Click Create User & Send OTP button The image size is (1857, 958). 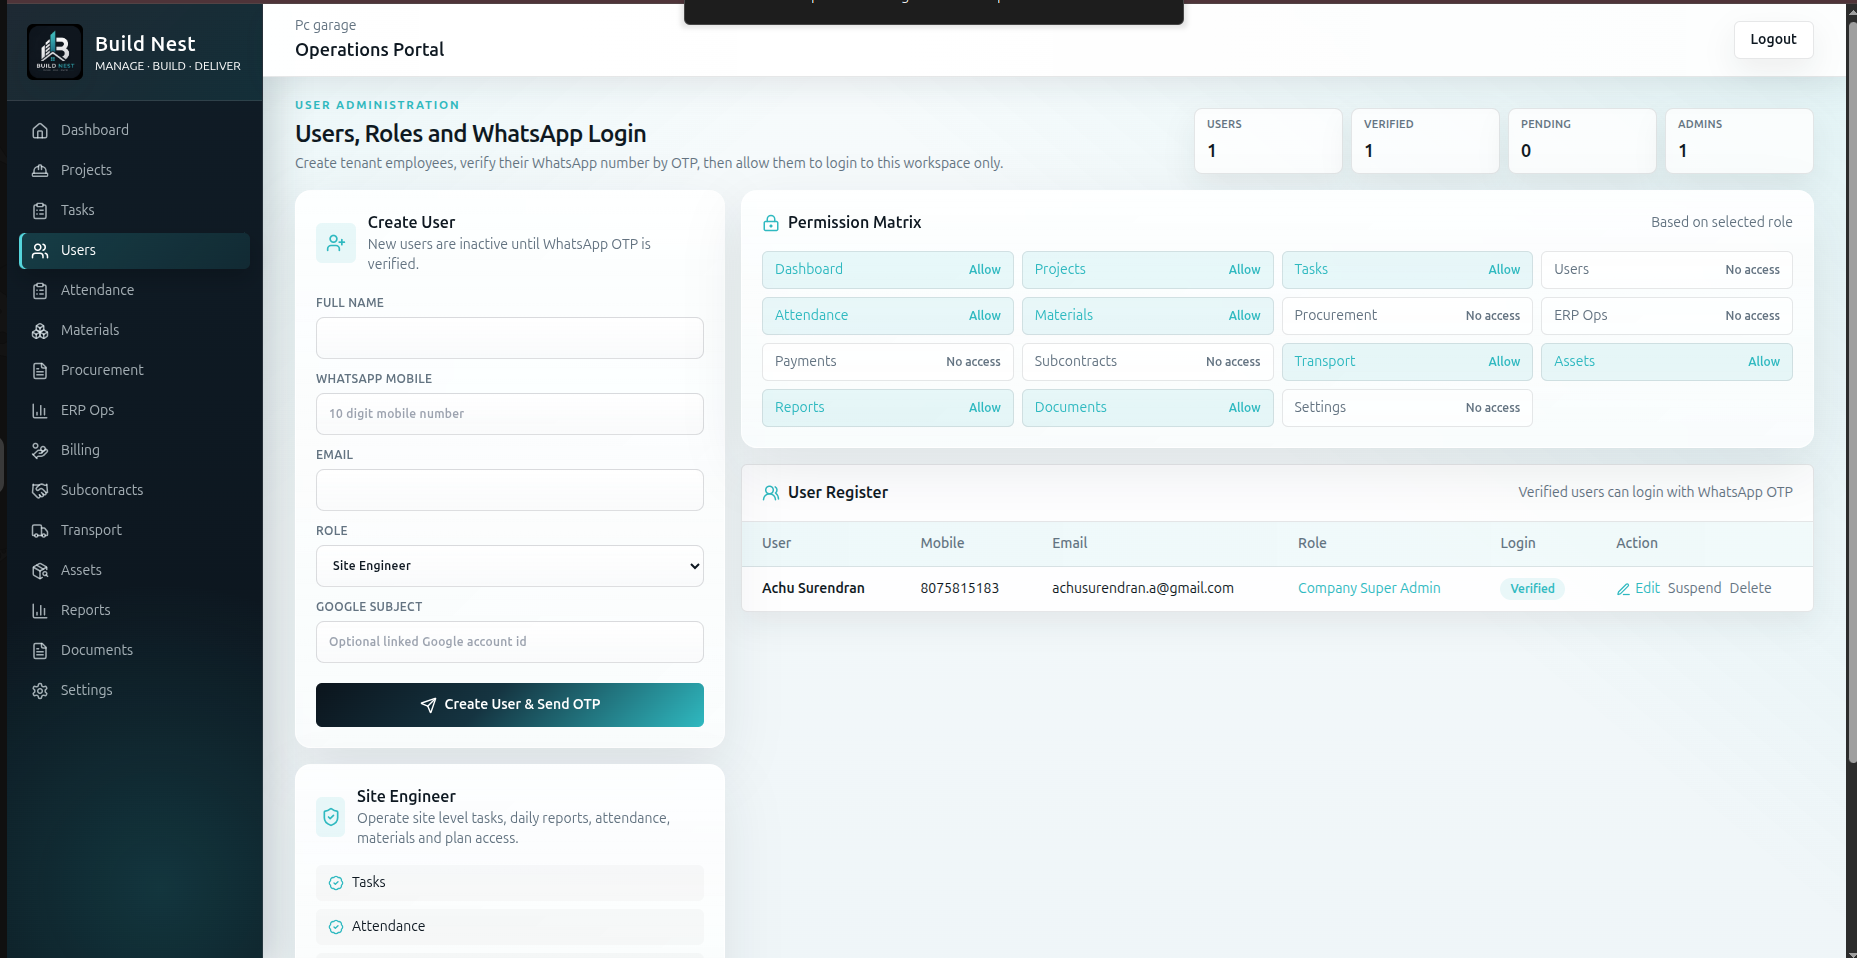(510, 705)
